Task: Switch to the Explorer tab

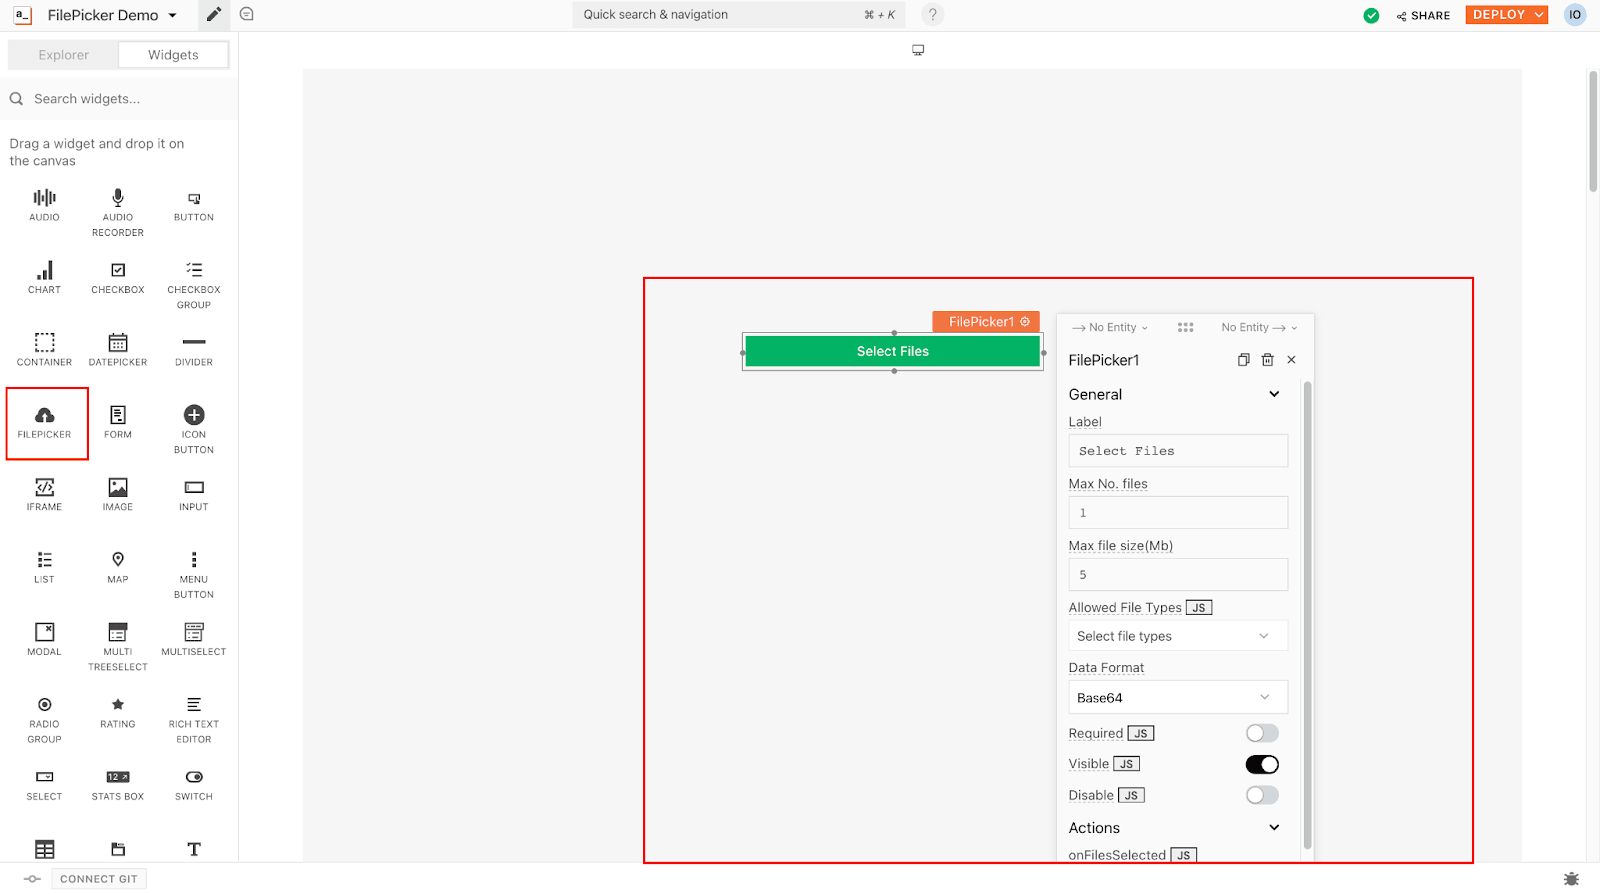Action: pos(64,55)
